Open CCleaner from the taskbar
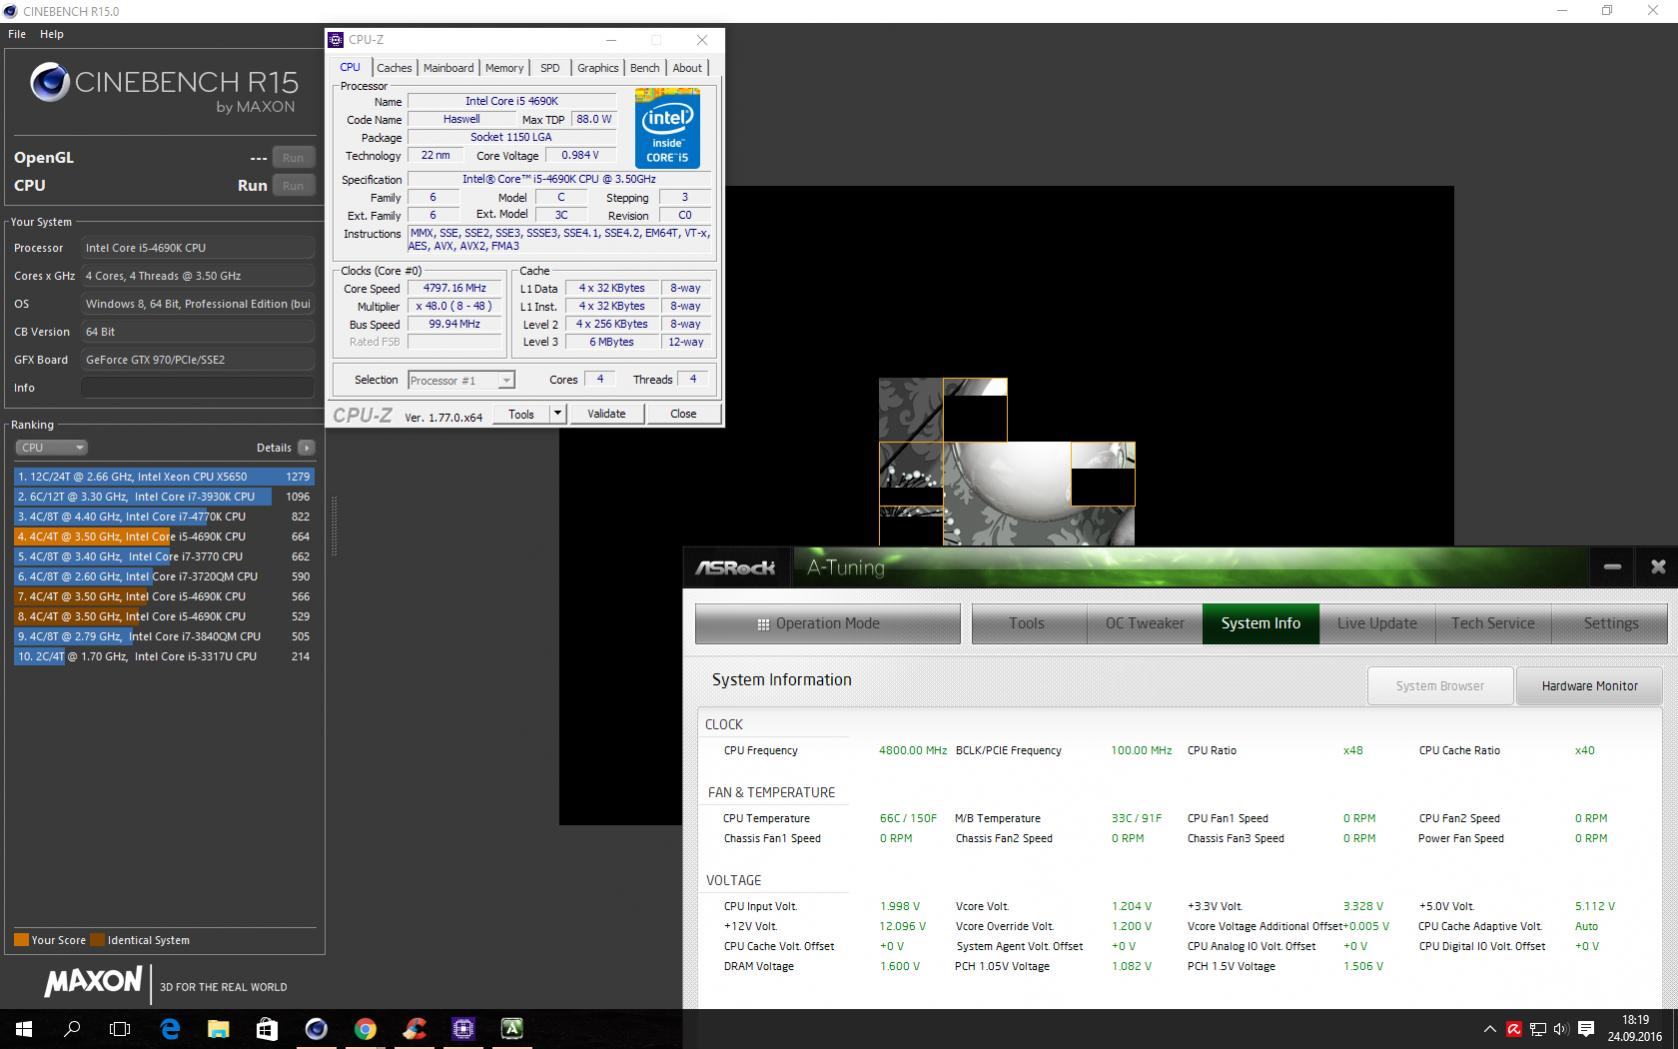The image size is (1678, 1049). (x=414, y=1028)
